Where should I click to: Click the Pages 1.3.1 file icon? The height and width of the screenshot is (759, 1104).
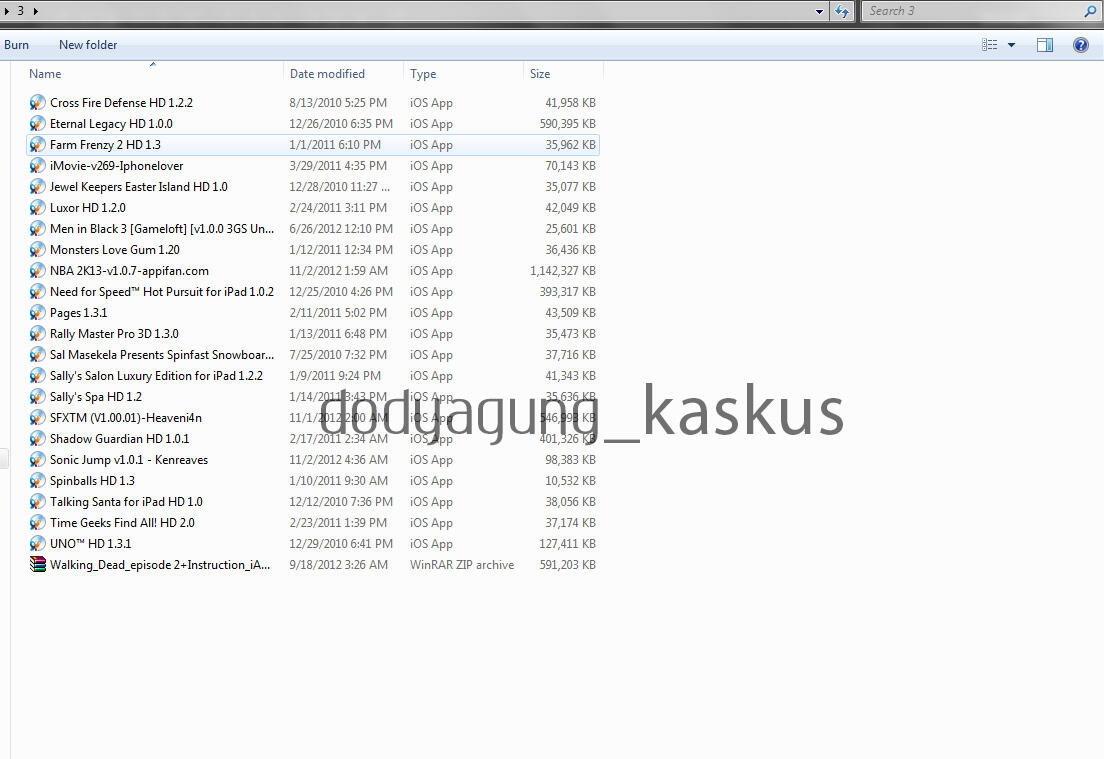click(x=37, y=313)
